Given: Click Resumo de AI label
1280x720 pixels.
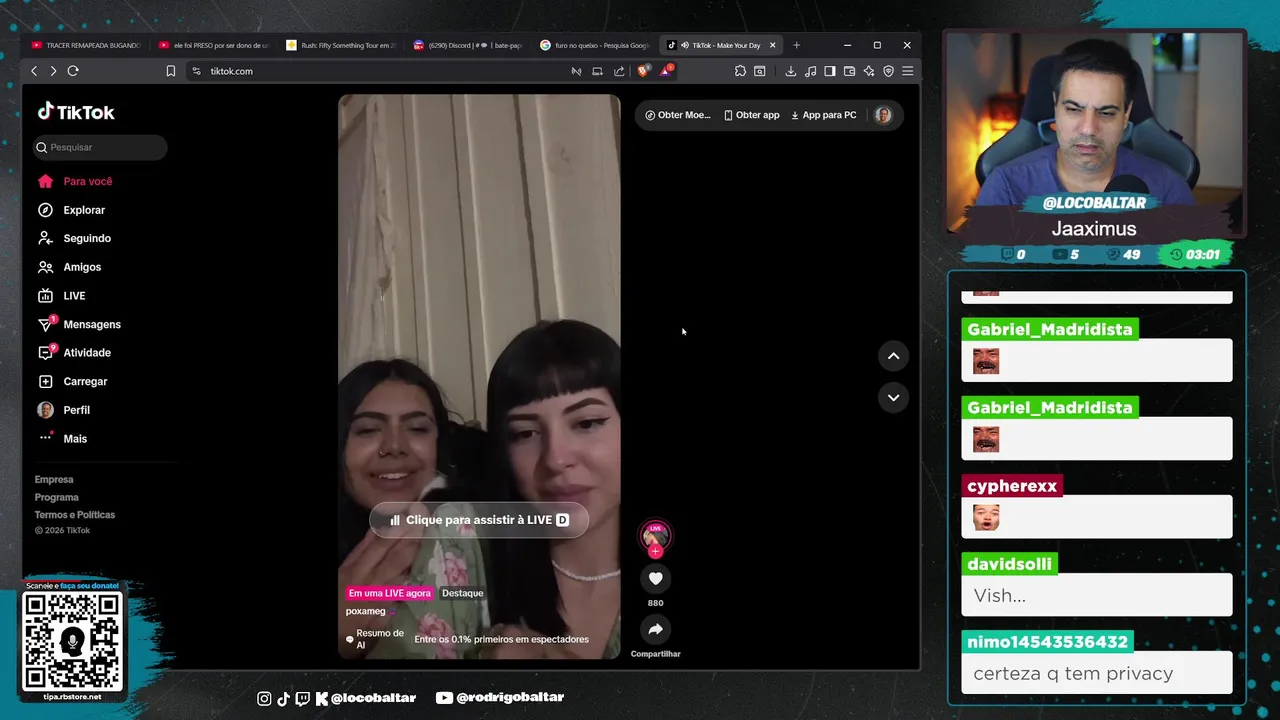Looking at the screenshot, I should click(x=375, y=639).
